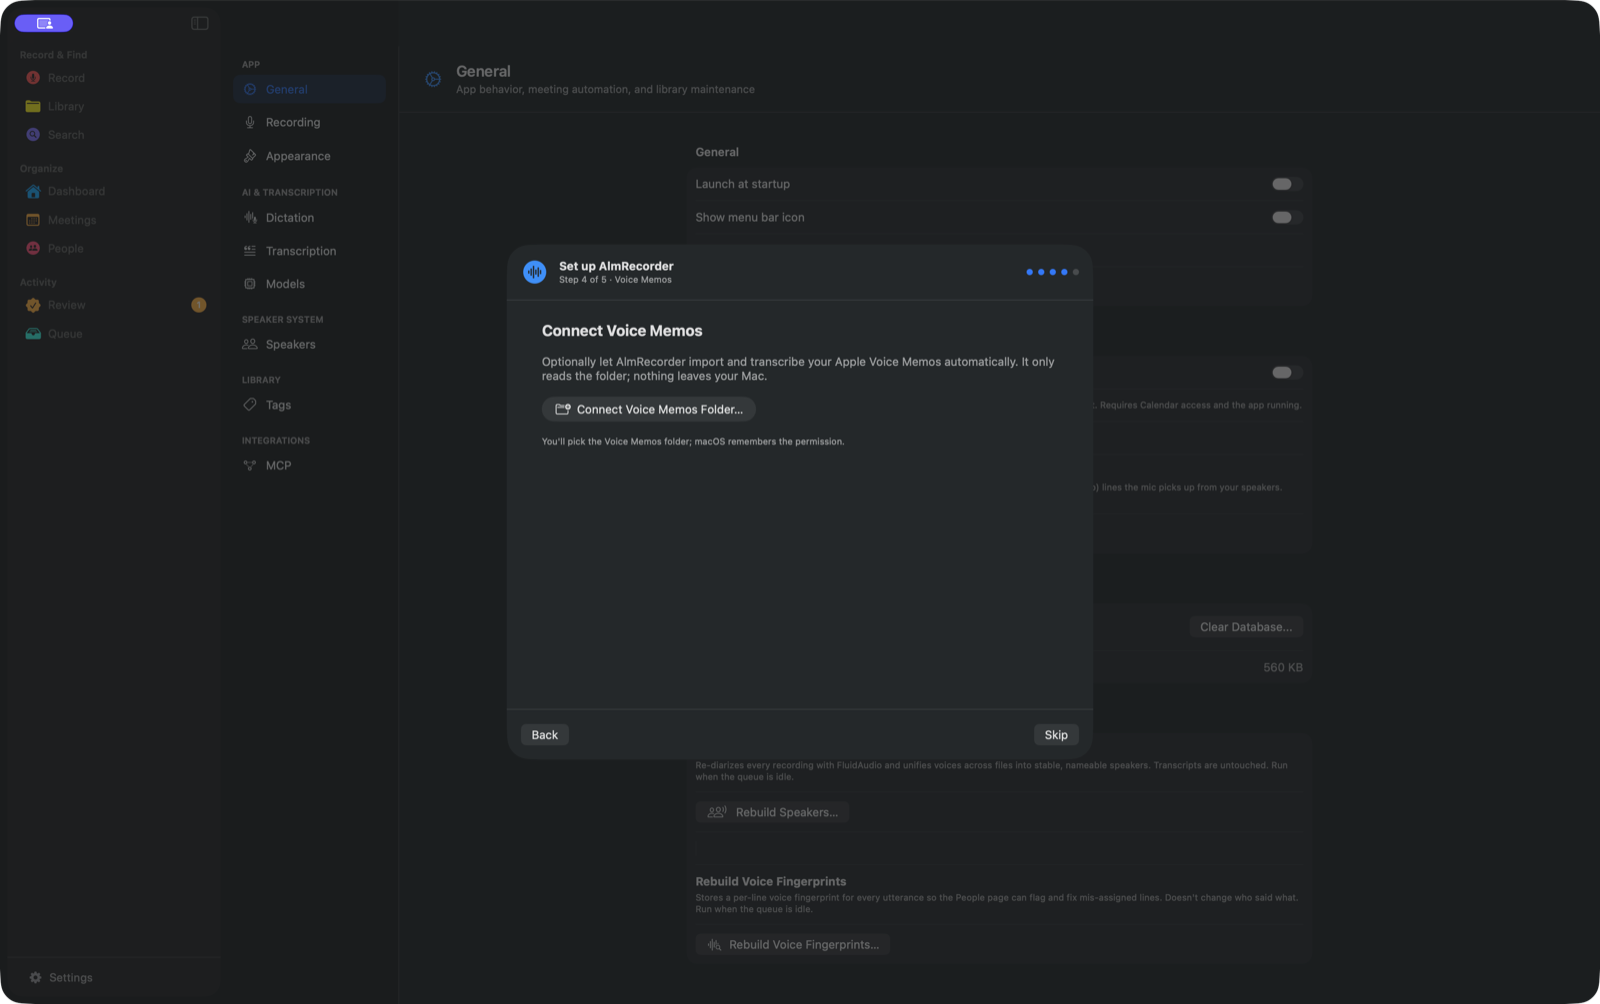Image resolution: width=1600 pixels, height=1004 pixels.
Task: Open the Meetings calendar icon
Action: tap(33, 220)
